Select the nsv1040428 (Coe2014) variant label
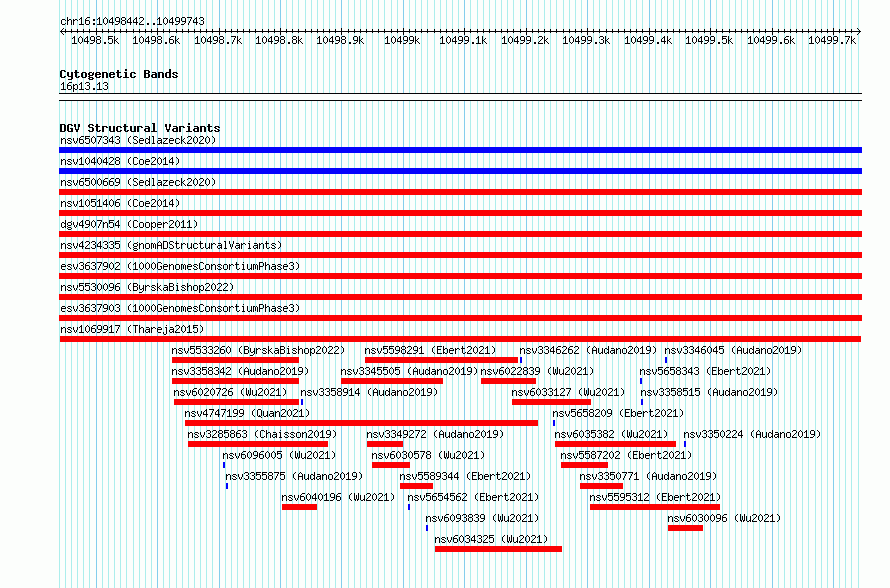 [120, 161]
